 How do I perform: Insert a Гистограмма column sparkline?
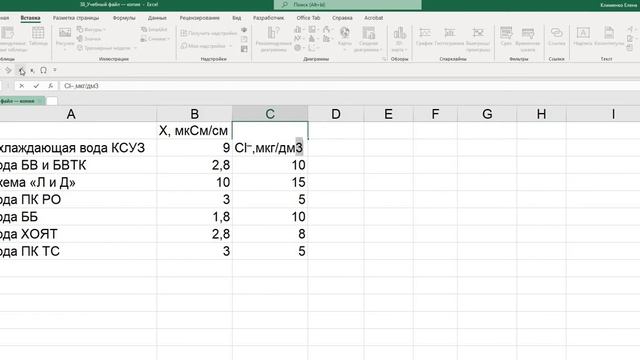(449, 36)
